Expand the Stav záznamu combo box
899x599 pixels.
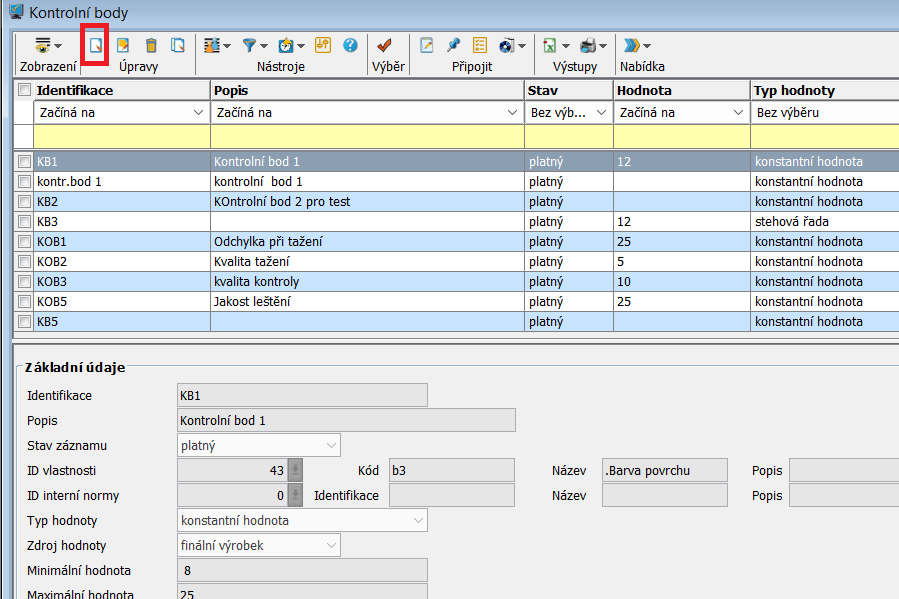point(331,446)
